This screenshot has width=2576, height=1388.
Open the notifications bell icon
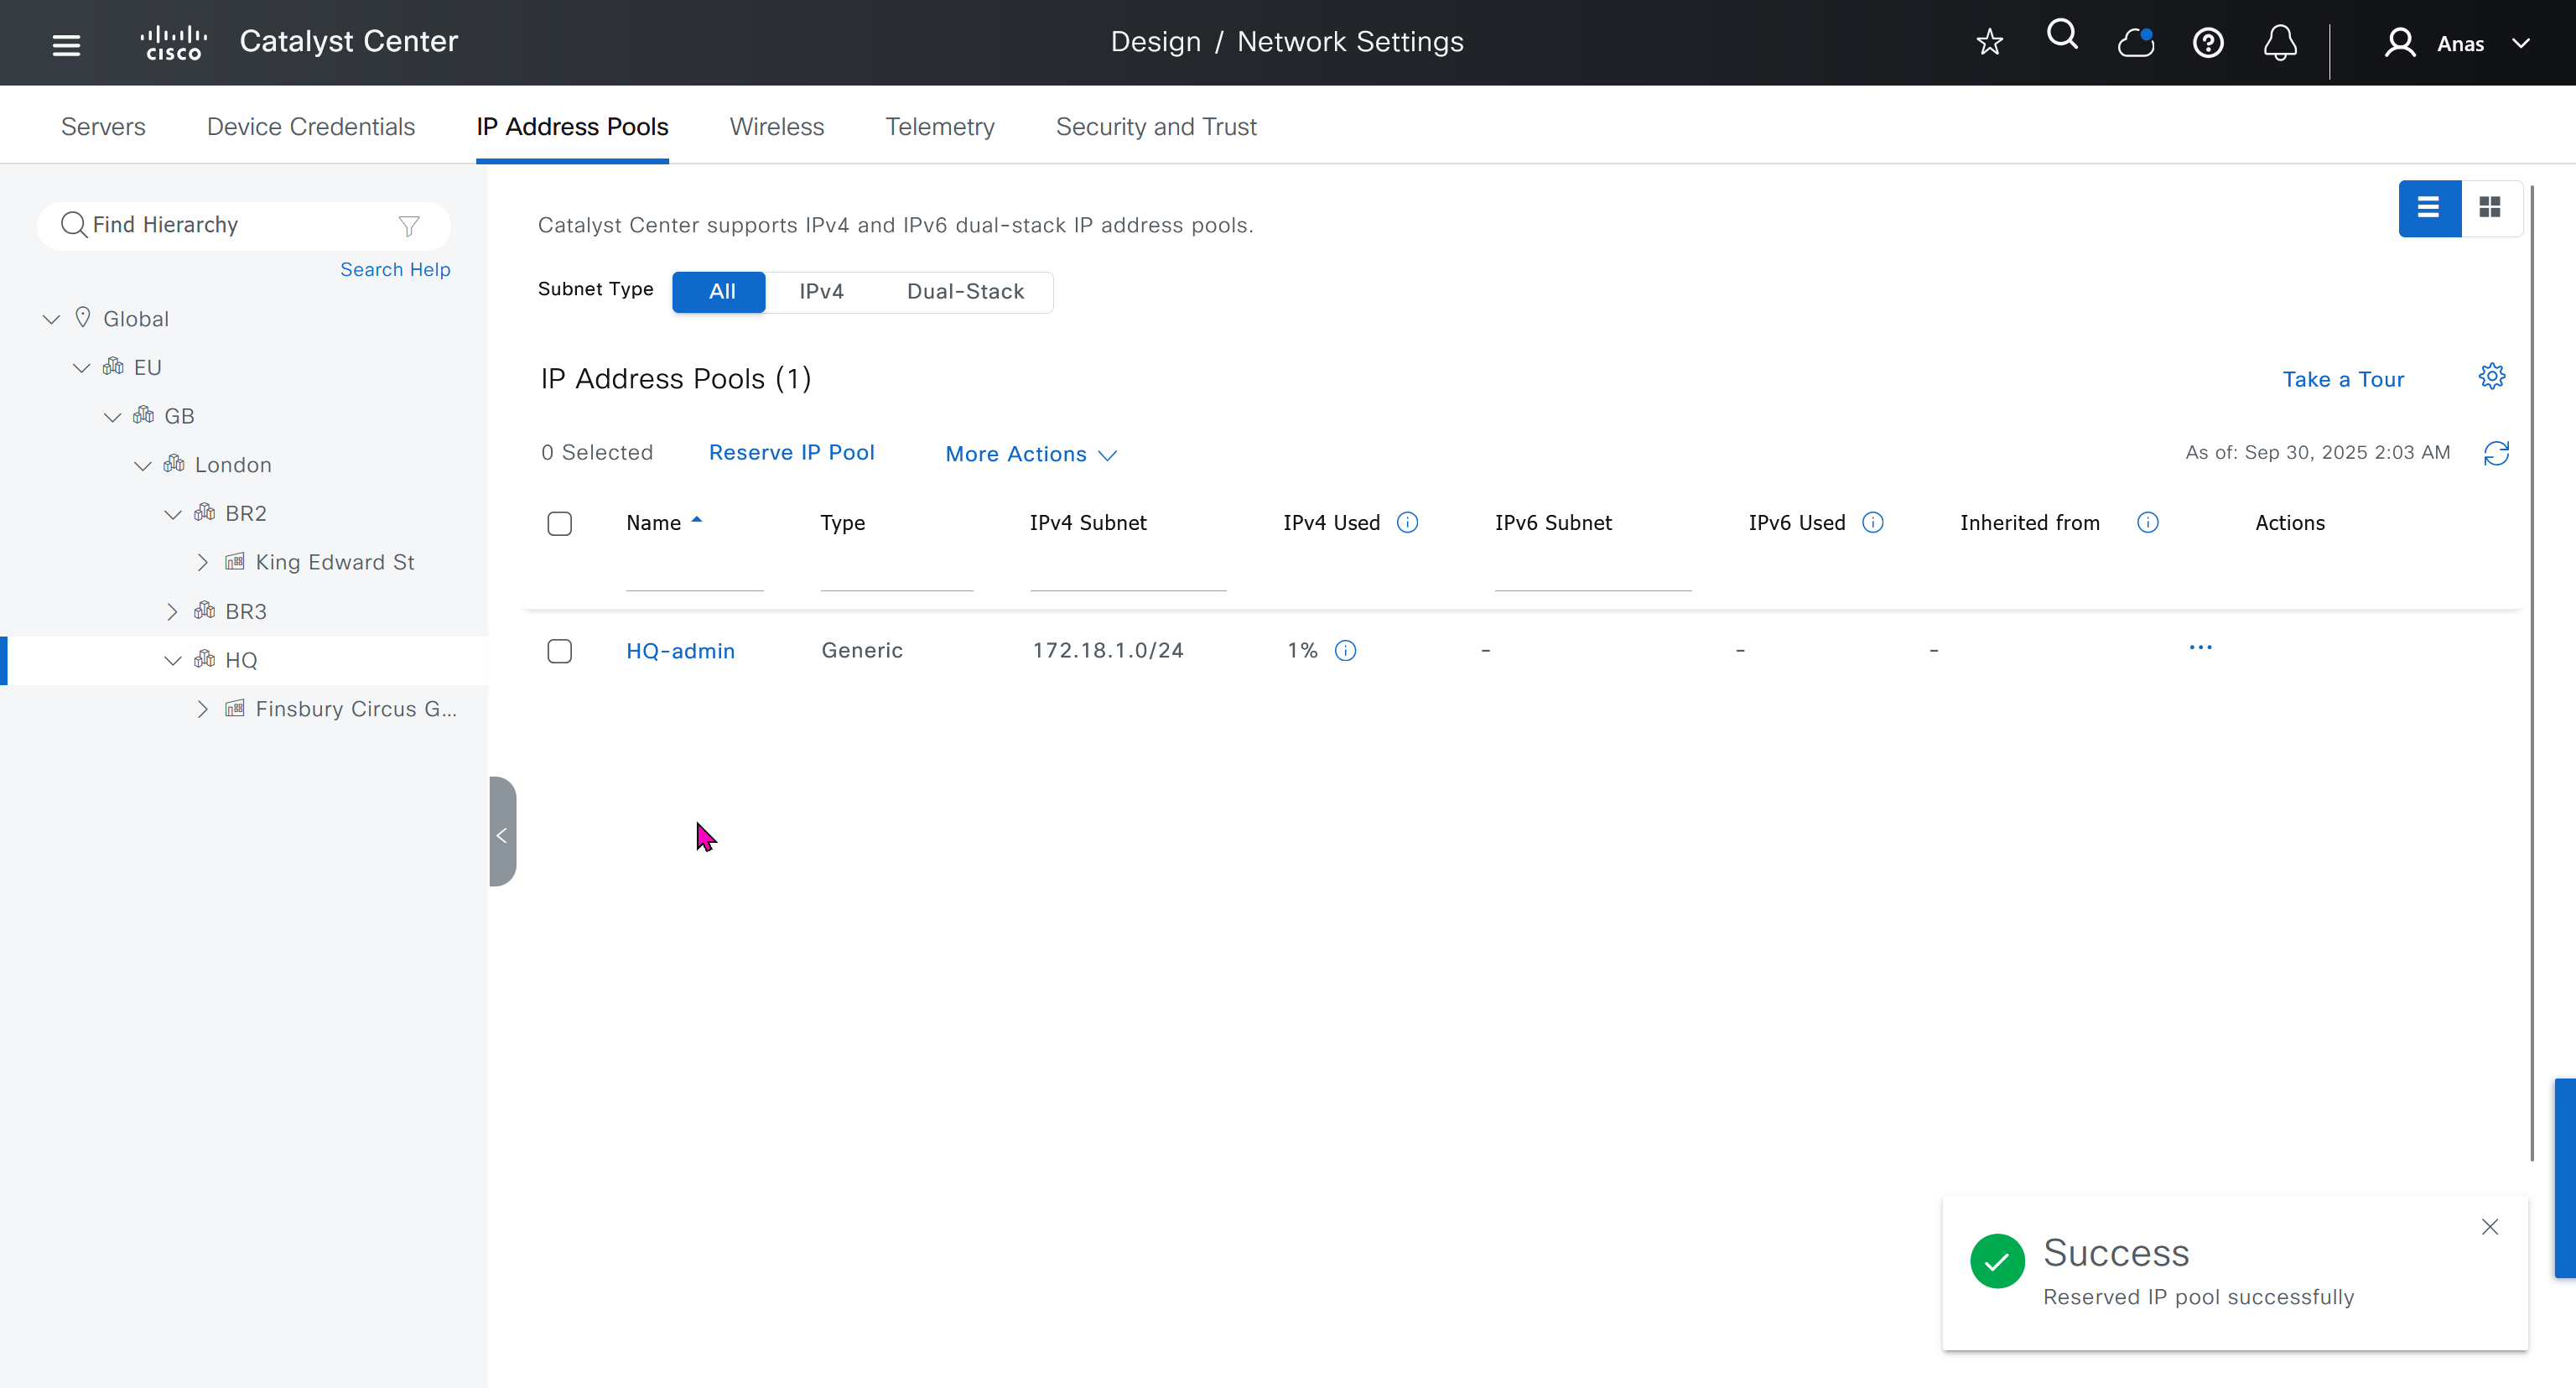pyautogui.click(x=2279, y=43)
